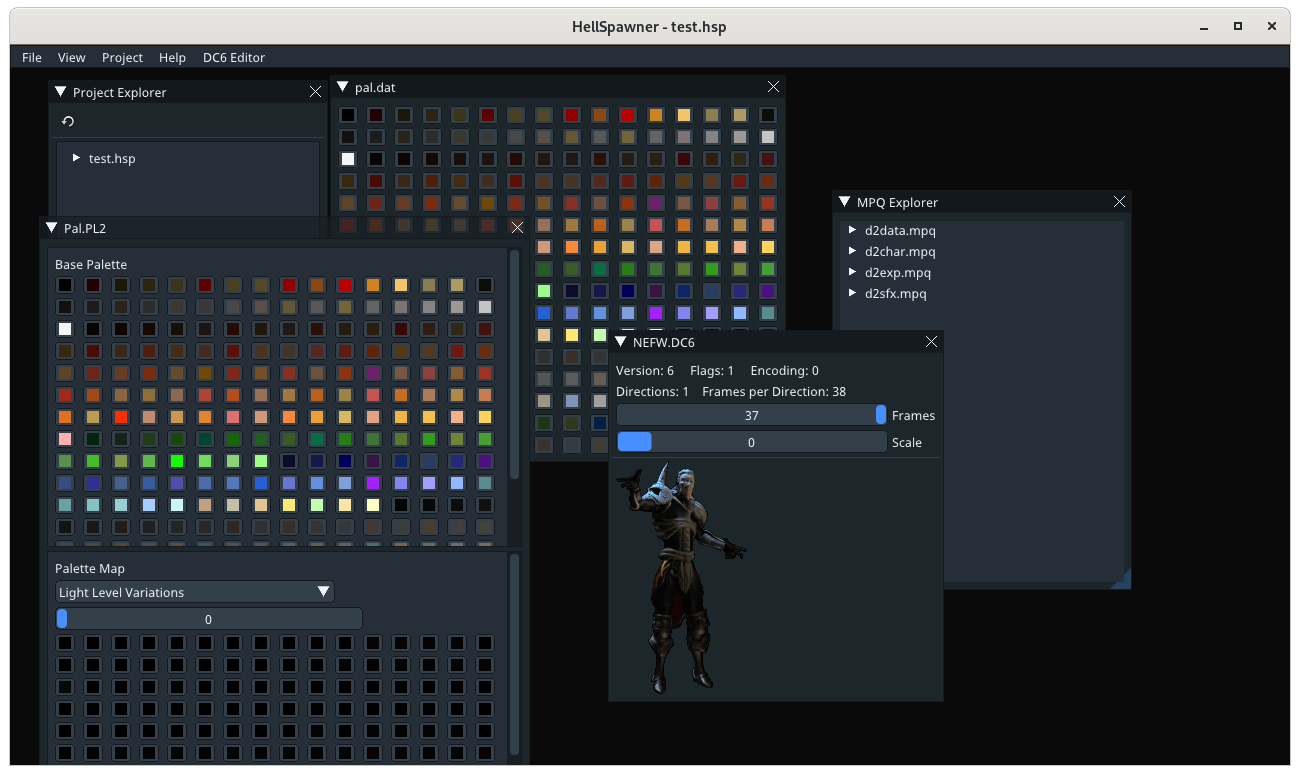Click the 'Base Palette' heading
Viewport: 1300px width, 775px height.
point(91,264)
